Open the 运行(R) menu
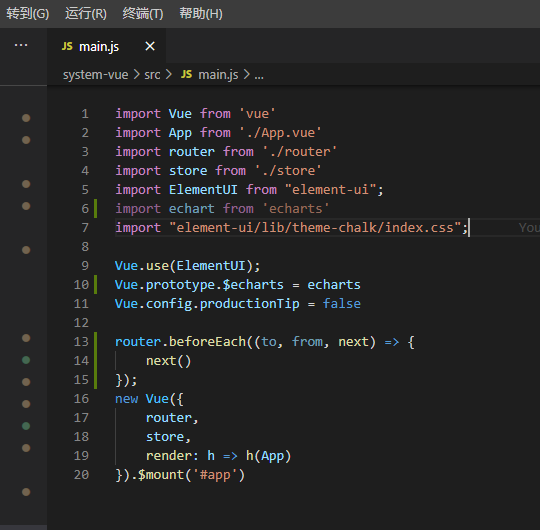Viewport: 540px width, 530px height. (x=86, y=14)
